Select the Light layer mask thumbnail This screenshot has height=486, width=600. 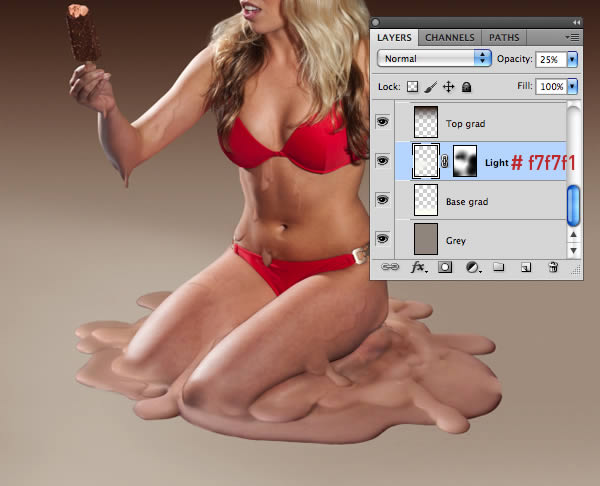465,161
